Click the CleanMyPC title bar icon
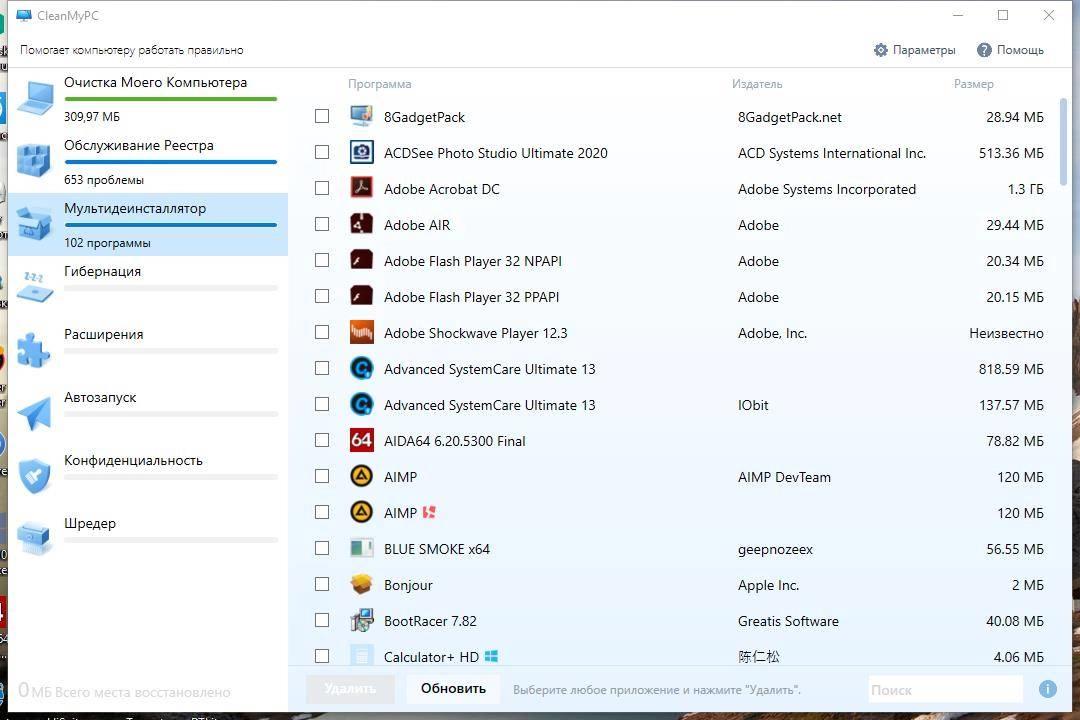1080x720 pixels. 24,15
